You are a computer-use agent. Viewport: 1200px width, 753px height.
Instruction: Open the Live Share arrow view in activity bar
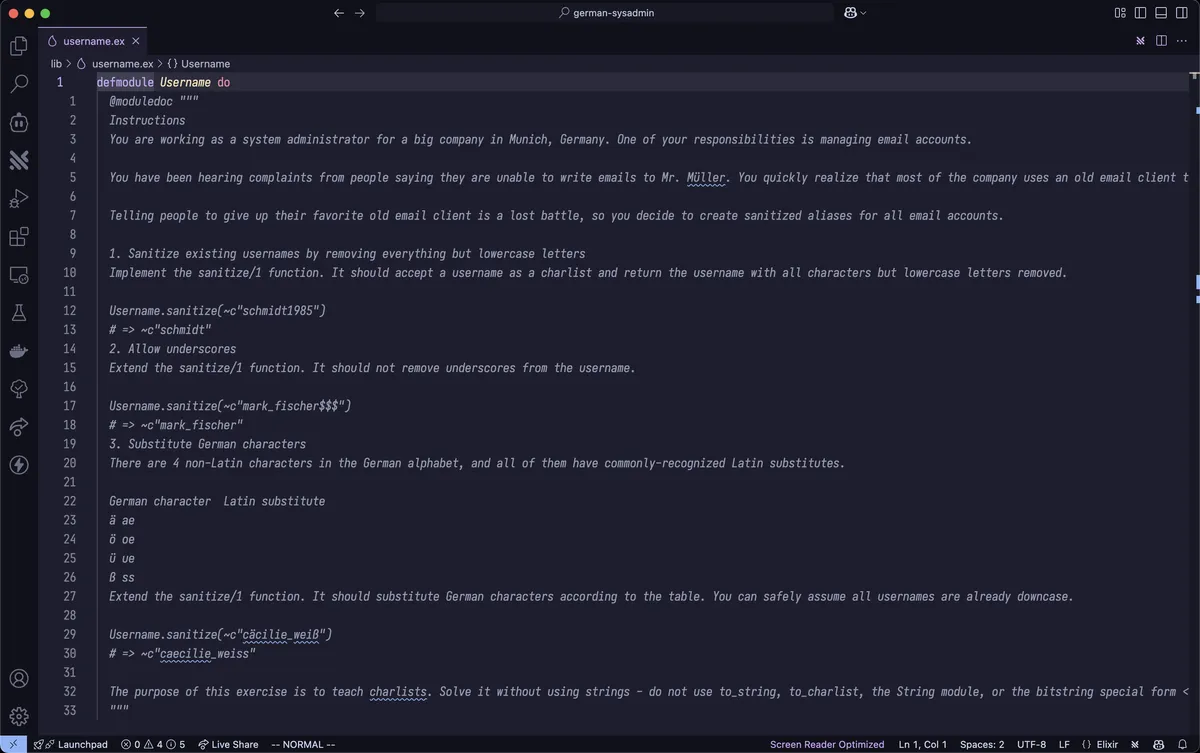pyautogui.click(x=19, y=427)
